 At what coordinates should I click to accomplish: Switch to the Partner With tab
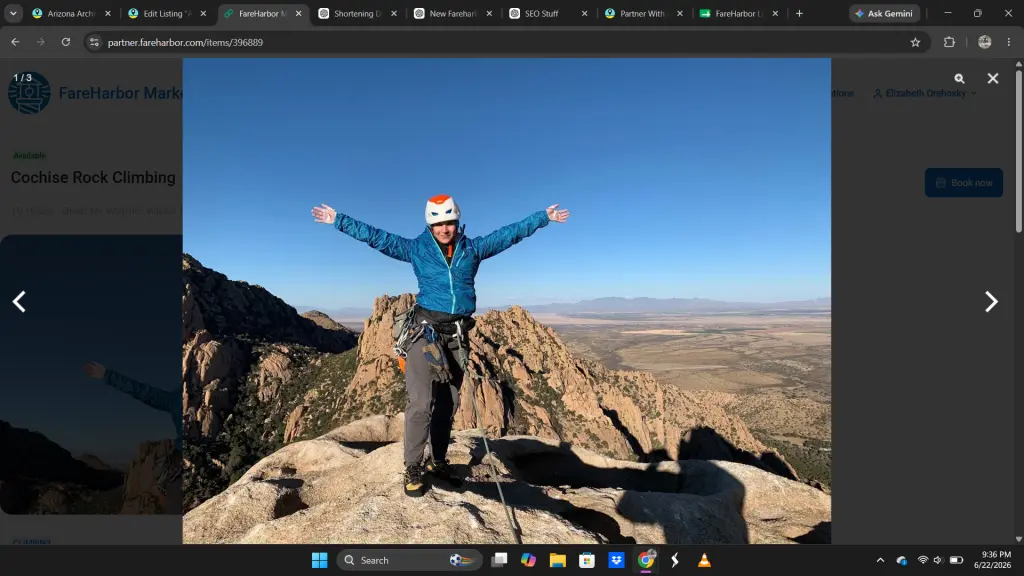coord(643,13)
